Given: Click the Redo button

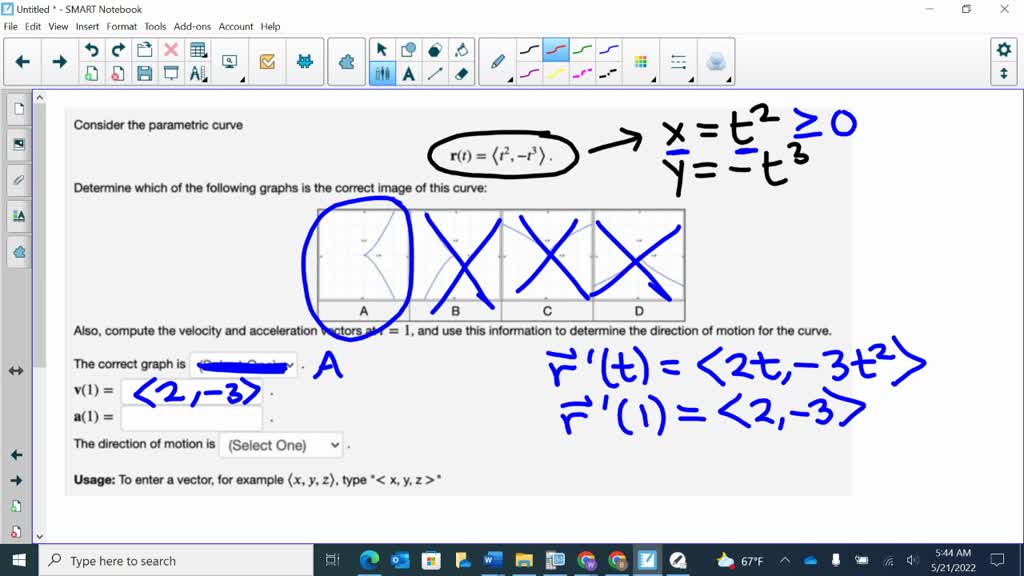Looking at the screenshot, I should coord(118,48).
